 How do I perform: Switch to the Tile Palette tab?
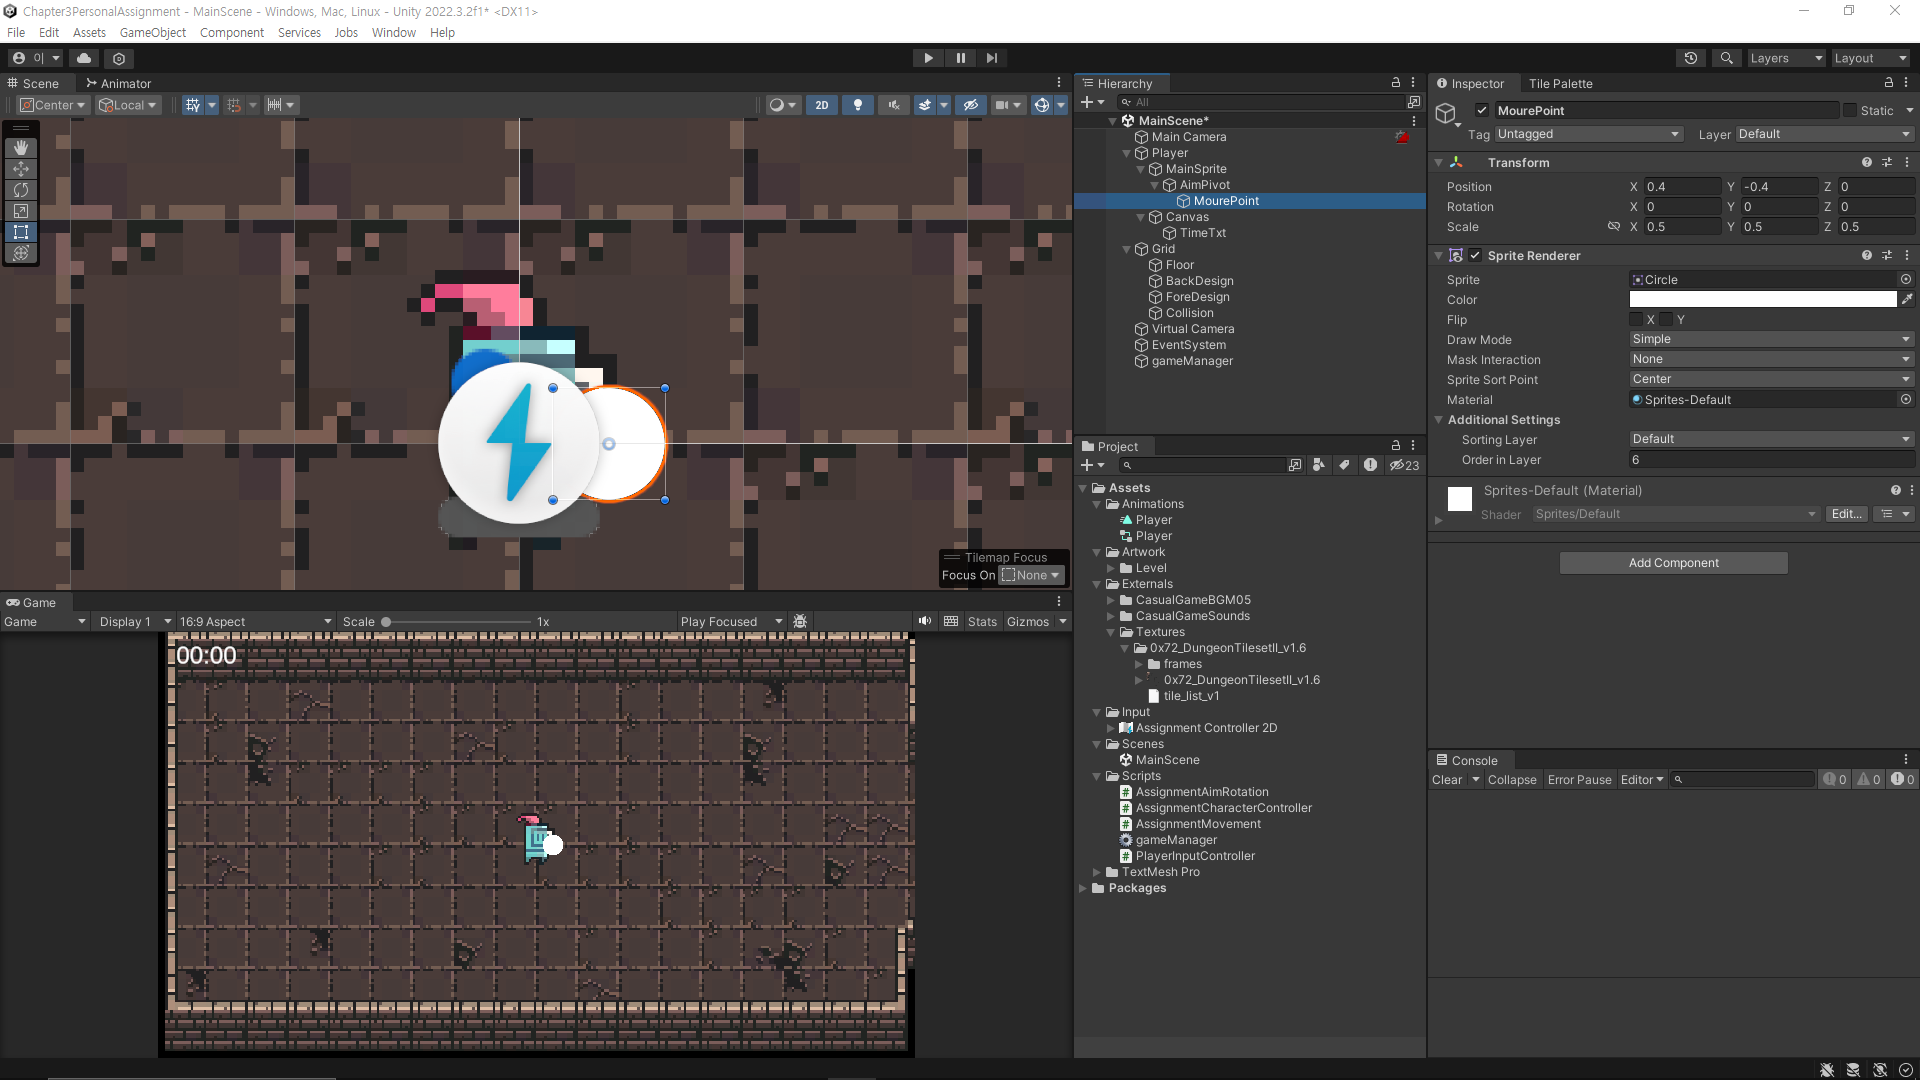(1560, 83)
